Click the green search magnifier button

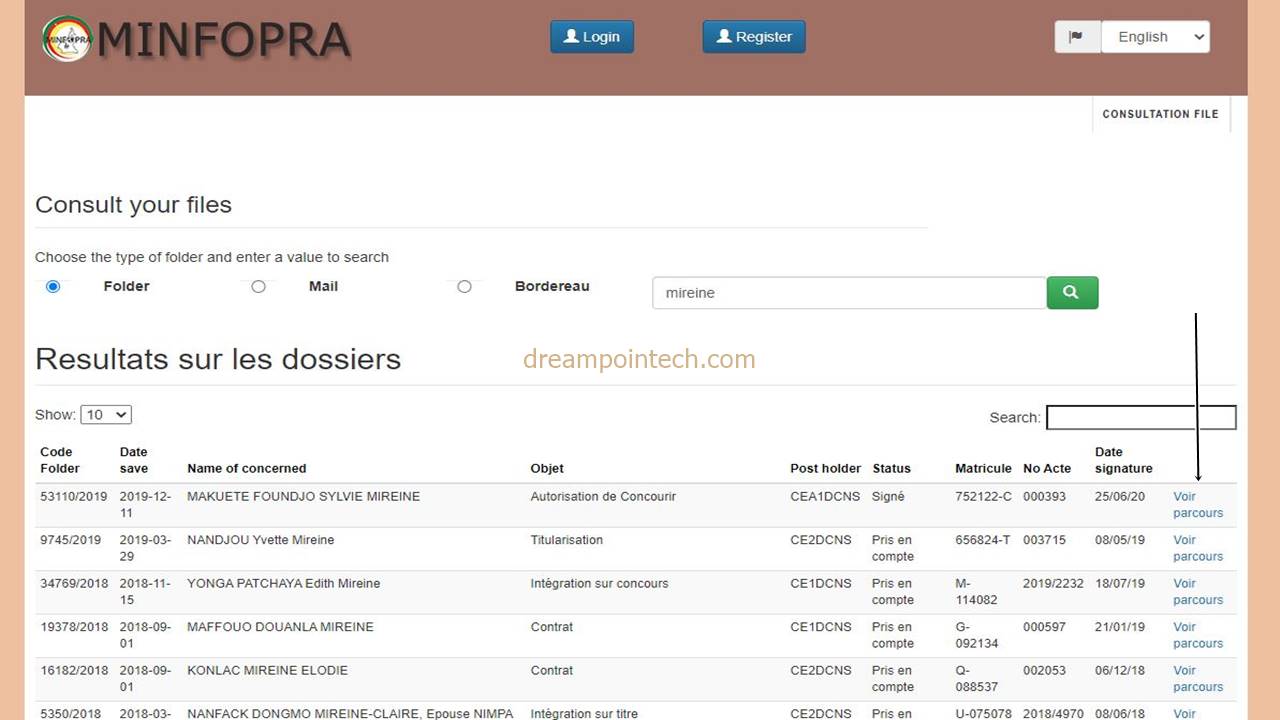(x=1072, y=293)
